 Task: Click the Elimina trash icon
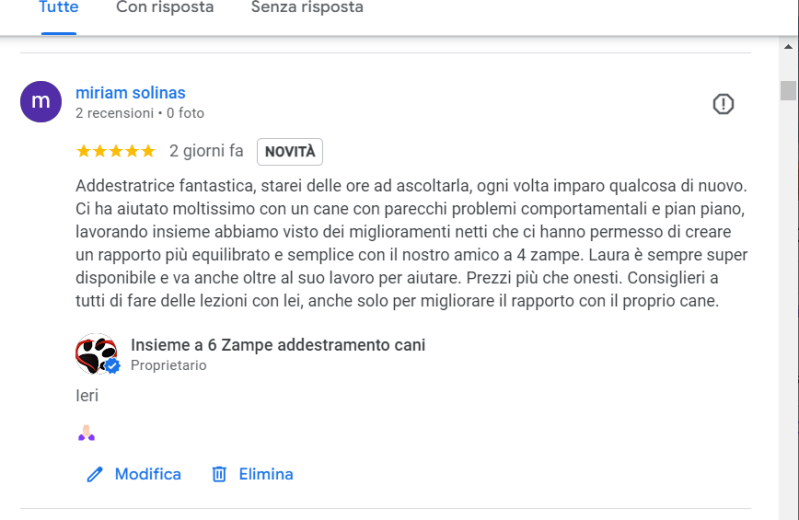point(219,475)
